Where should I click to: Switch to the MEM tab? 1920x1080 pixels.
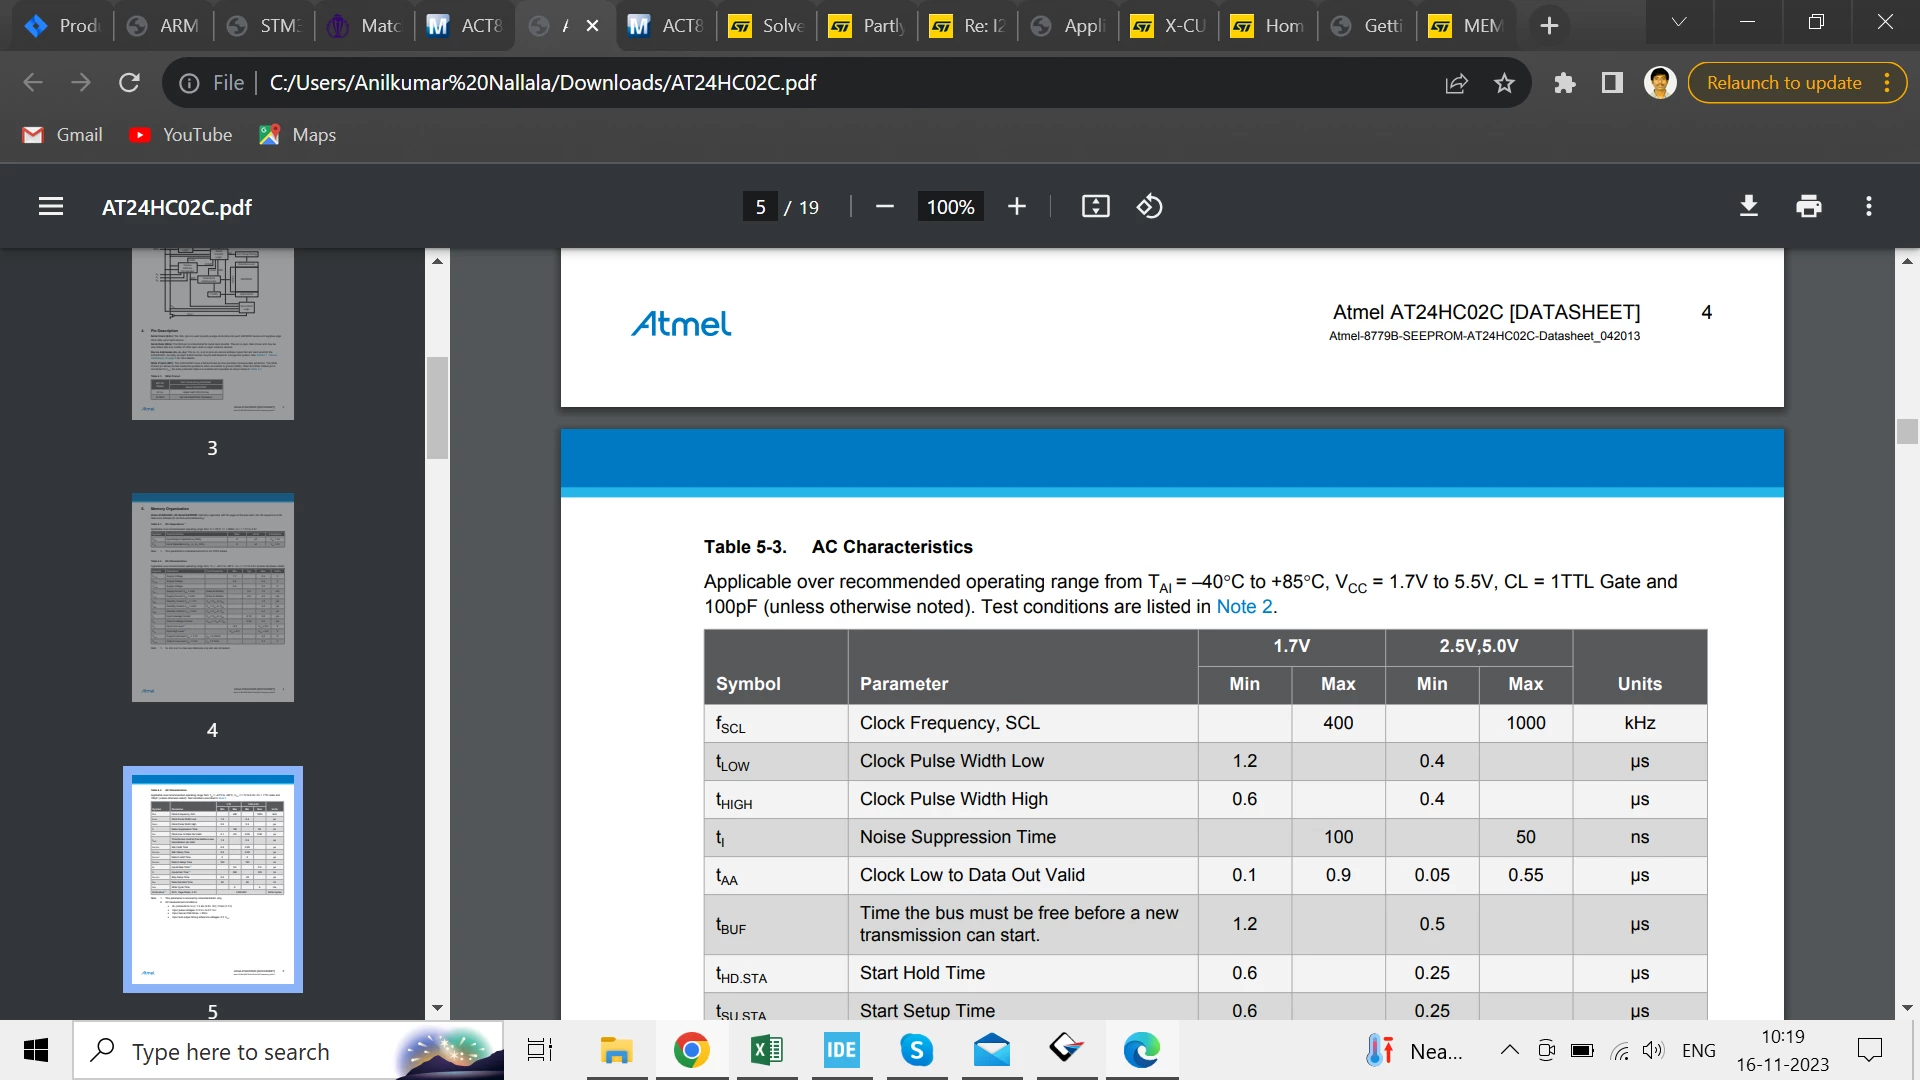click(x=1468, y=26)
